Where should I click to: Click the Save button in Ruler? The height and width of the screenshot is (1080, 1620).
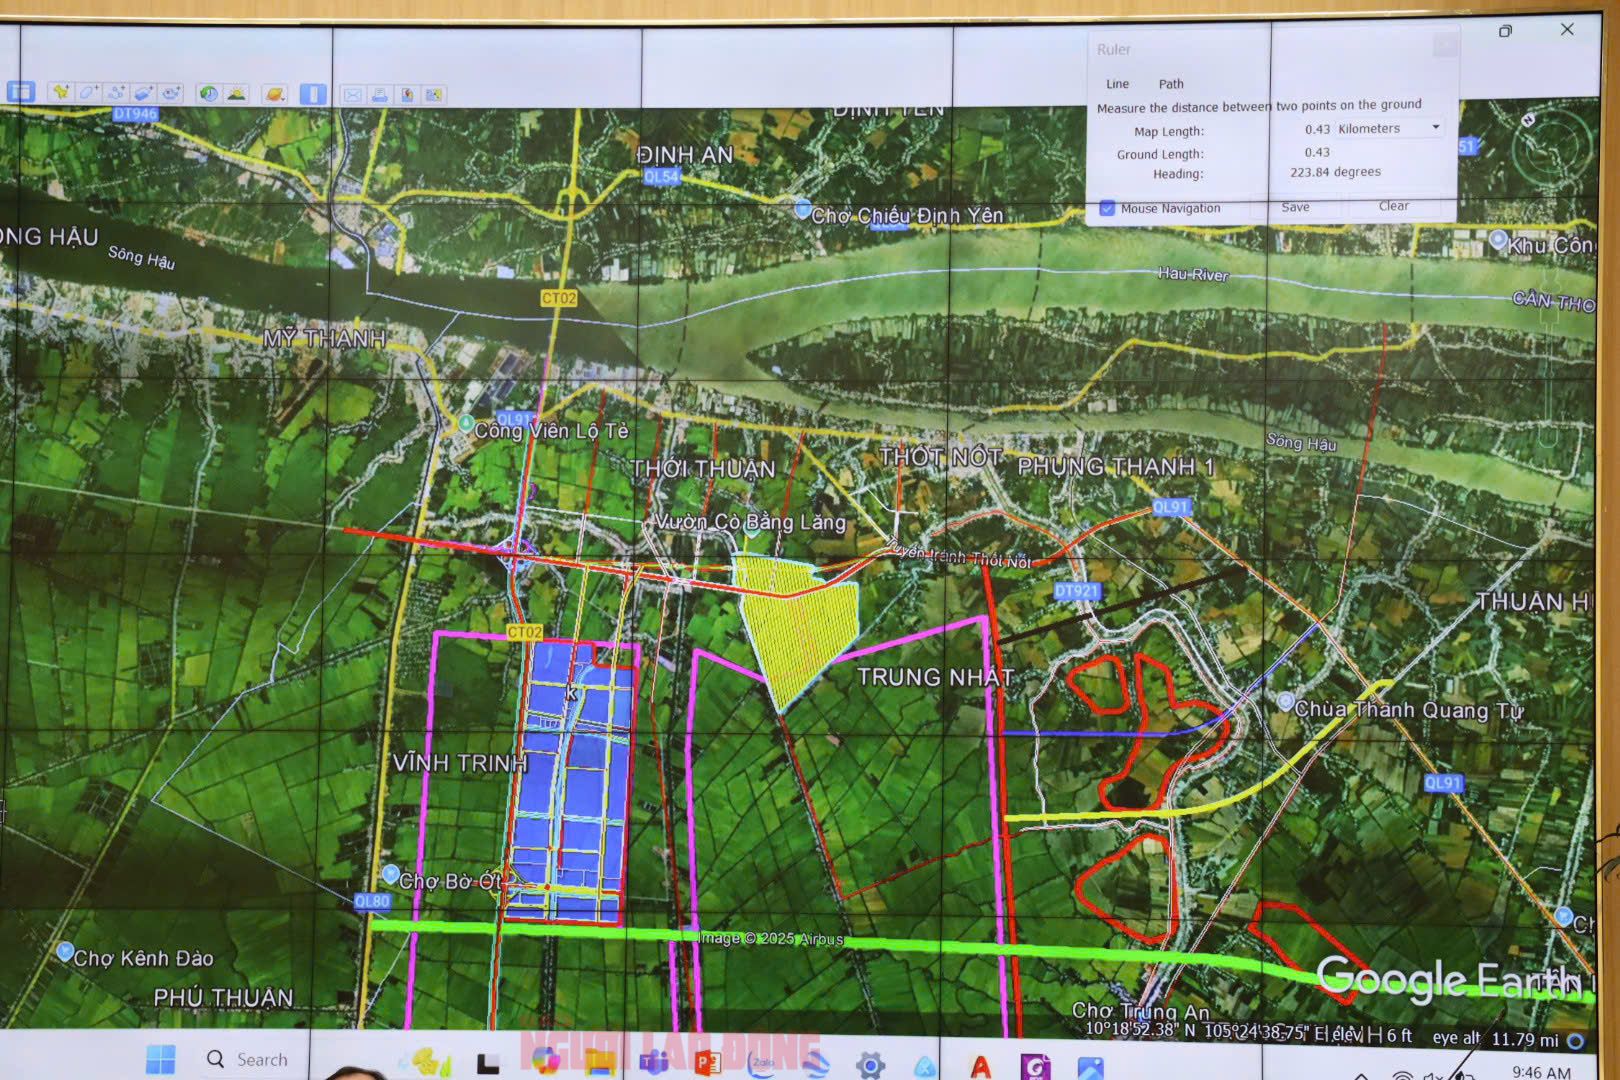pyautogui.click(x=1295, y=207)
